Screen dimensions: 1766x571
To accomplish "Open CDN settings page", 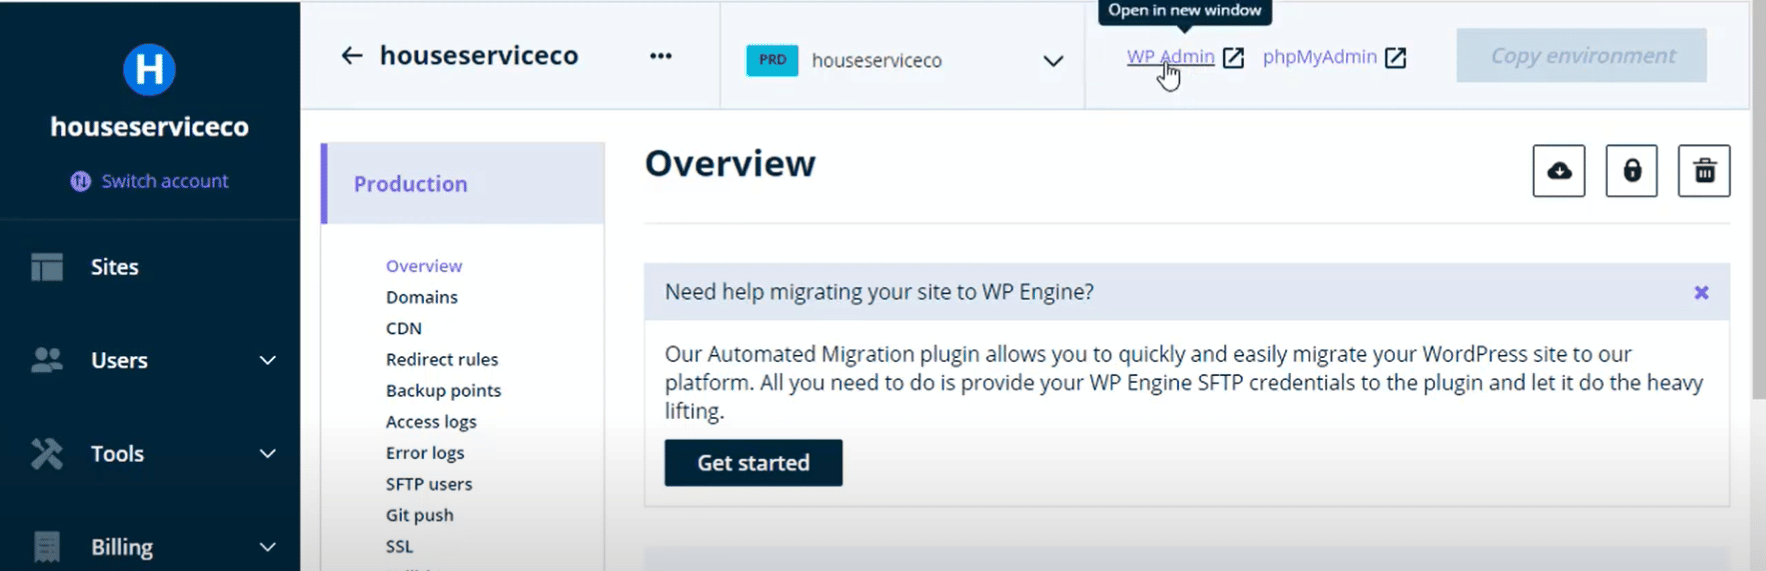I will (404, 328).
